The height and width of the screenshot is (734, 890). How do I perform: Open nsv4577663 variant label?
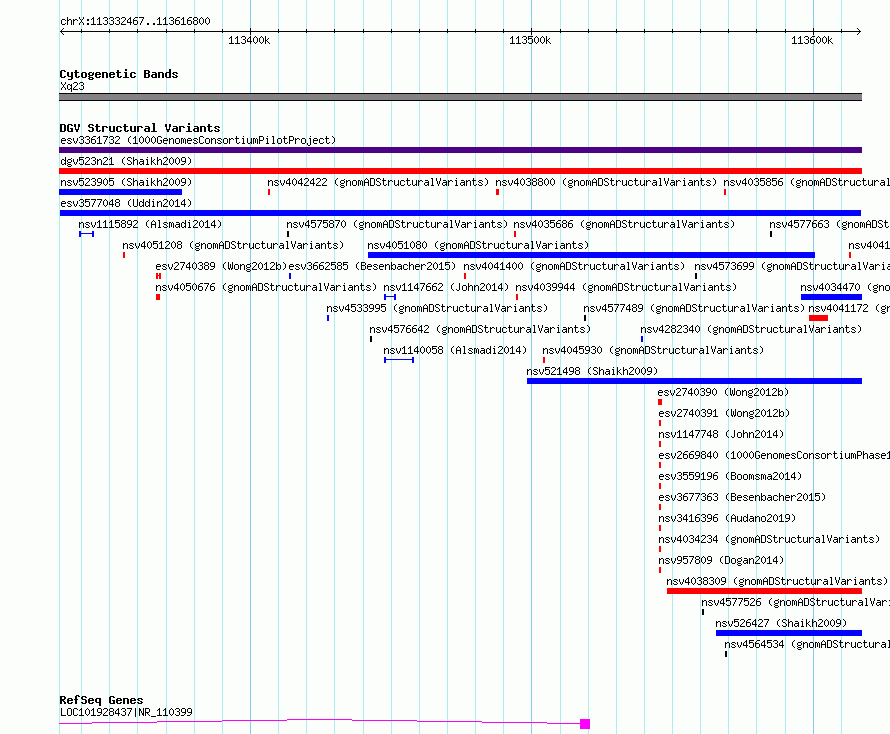coord(829,224)
